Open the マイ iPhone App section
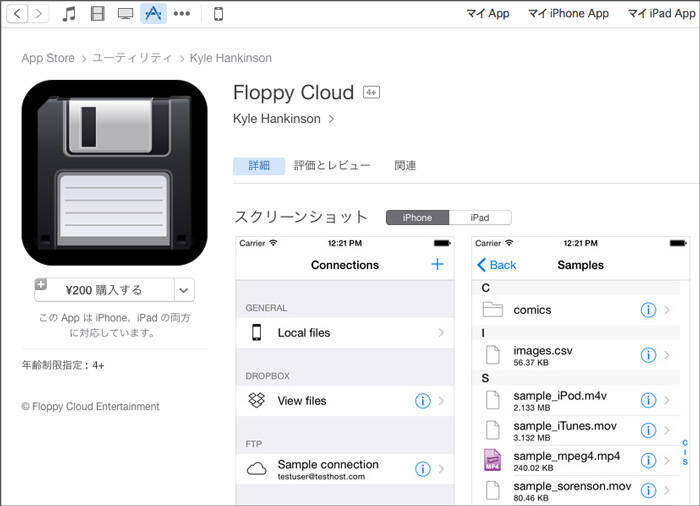700x506 pixels. pyautogui.click(x=568, y=14)
